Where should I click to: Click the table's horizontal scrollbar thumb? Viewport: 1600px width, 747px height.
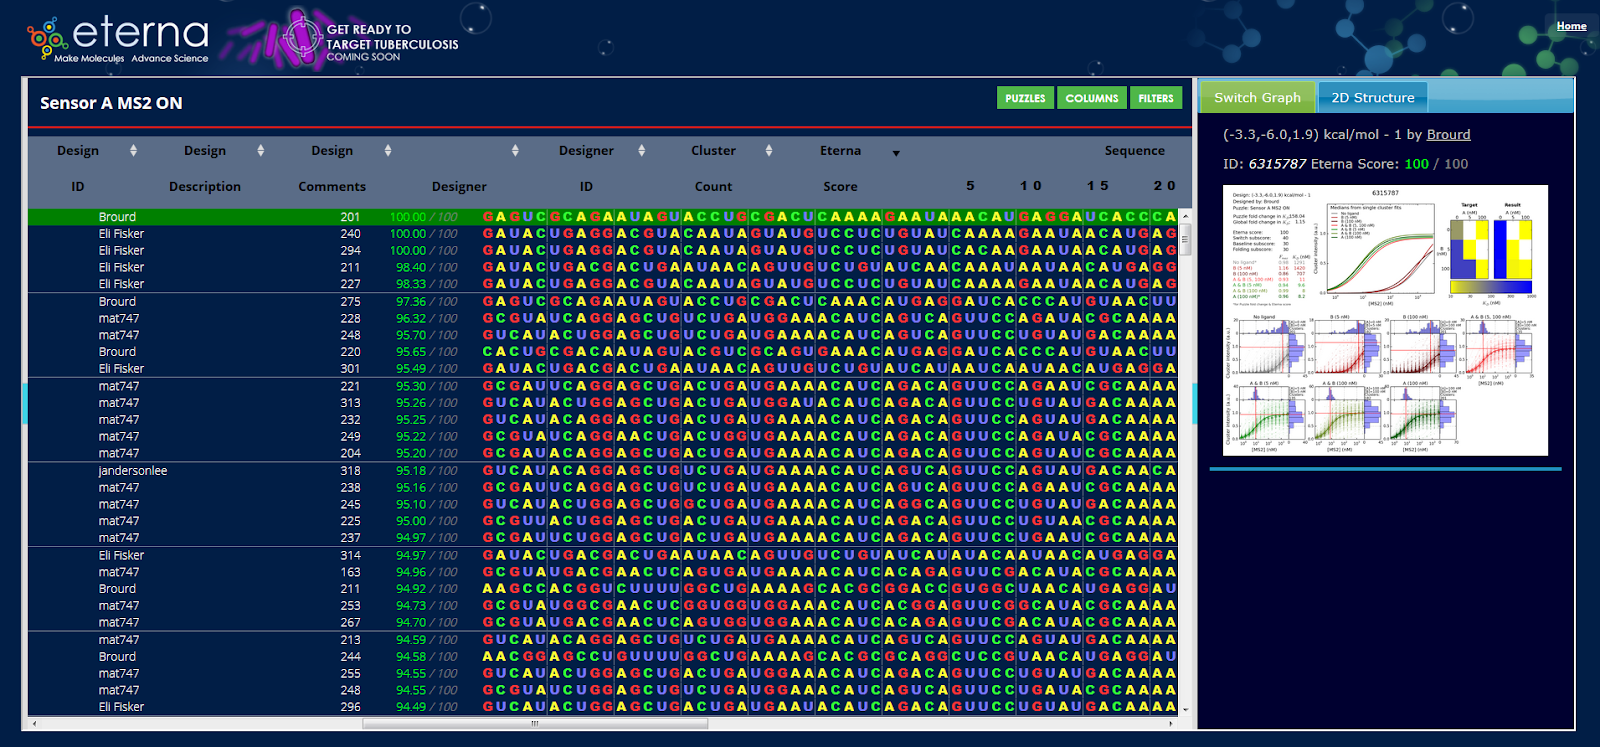(535, 723)
